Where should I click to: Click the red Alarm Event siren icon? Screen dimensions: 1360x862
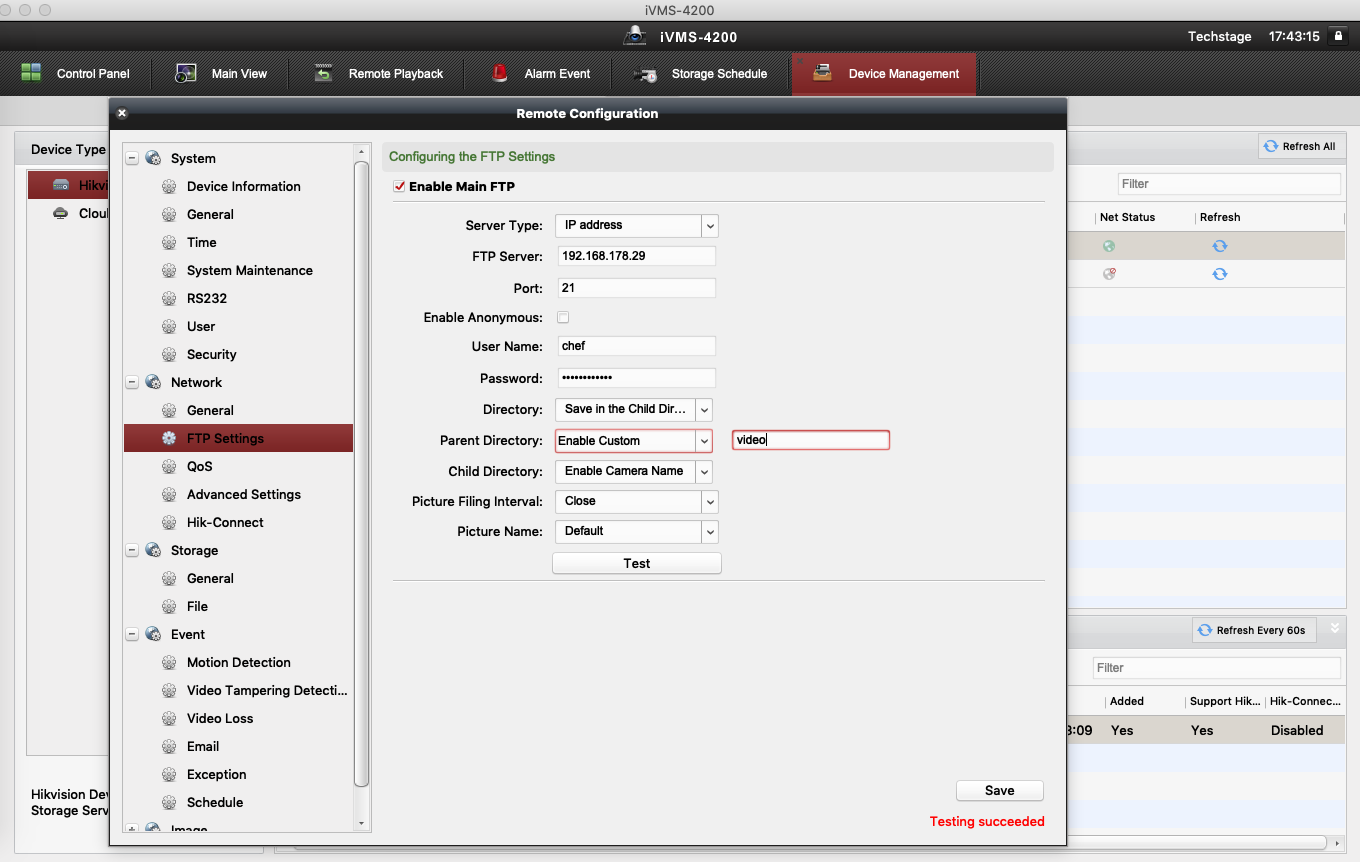(499, 73)
